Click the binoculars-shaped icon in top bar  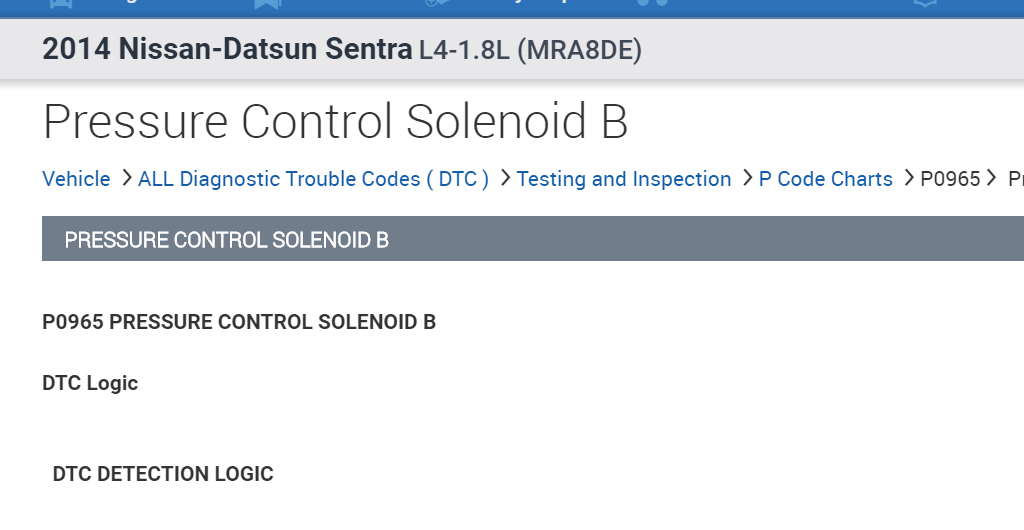click(x=653, y=4)
